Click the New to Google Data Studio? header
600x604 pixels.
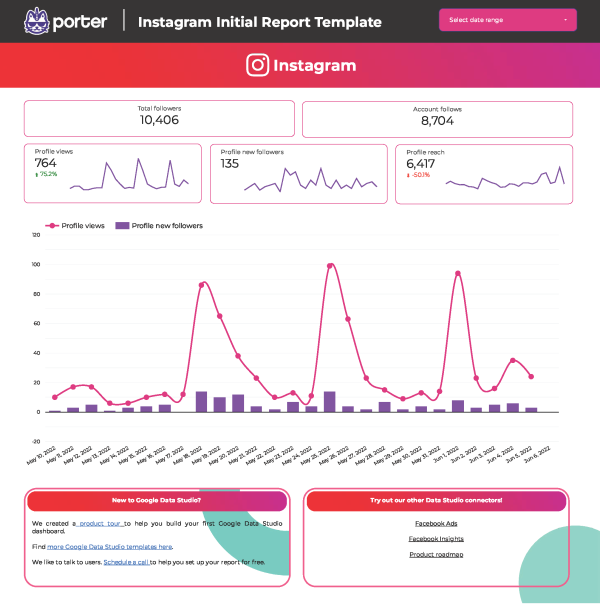point(156,500)
